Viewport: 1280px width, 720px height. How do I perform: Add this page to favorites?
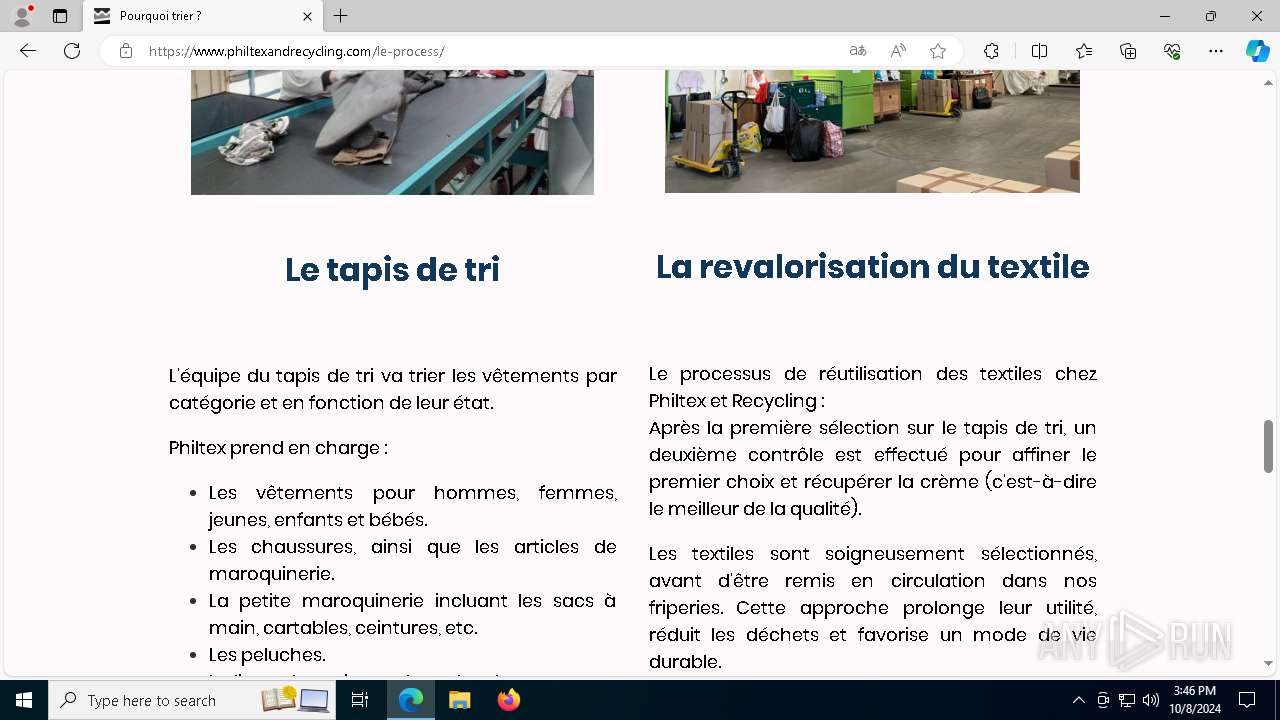(938, 51)
